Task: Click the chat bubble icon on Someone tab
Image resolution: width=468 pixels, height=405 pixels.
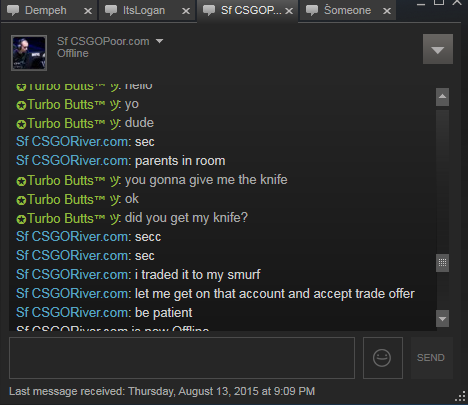Action: pyautogui.click(x=312, y=10)
